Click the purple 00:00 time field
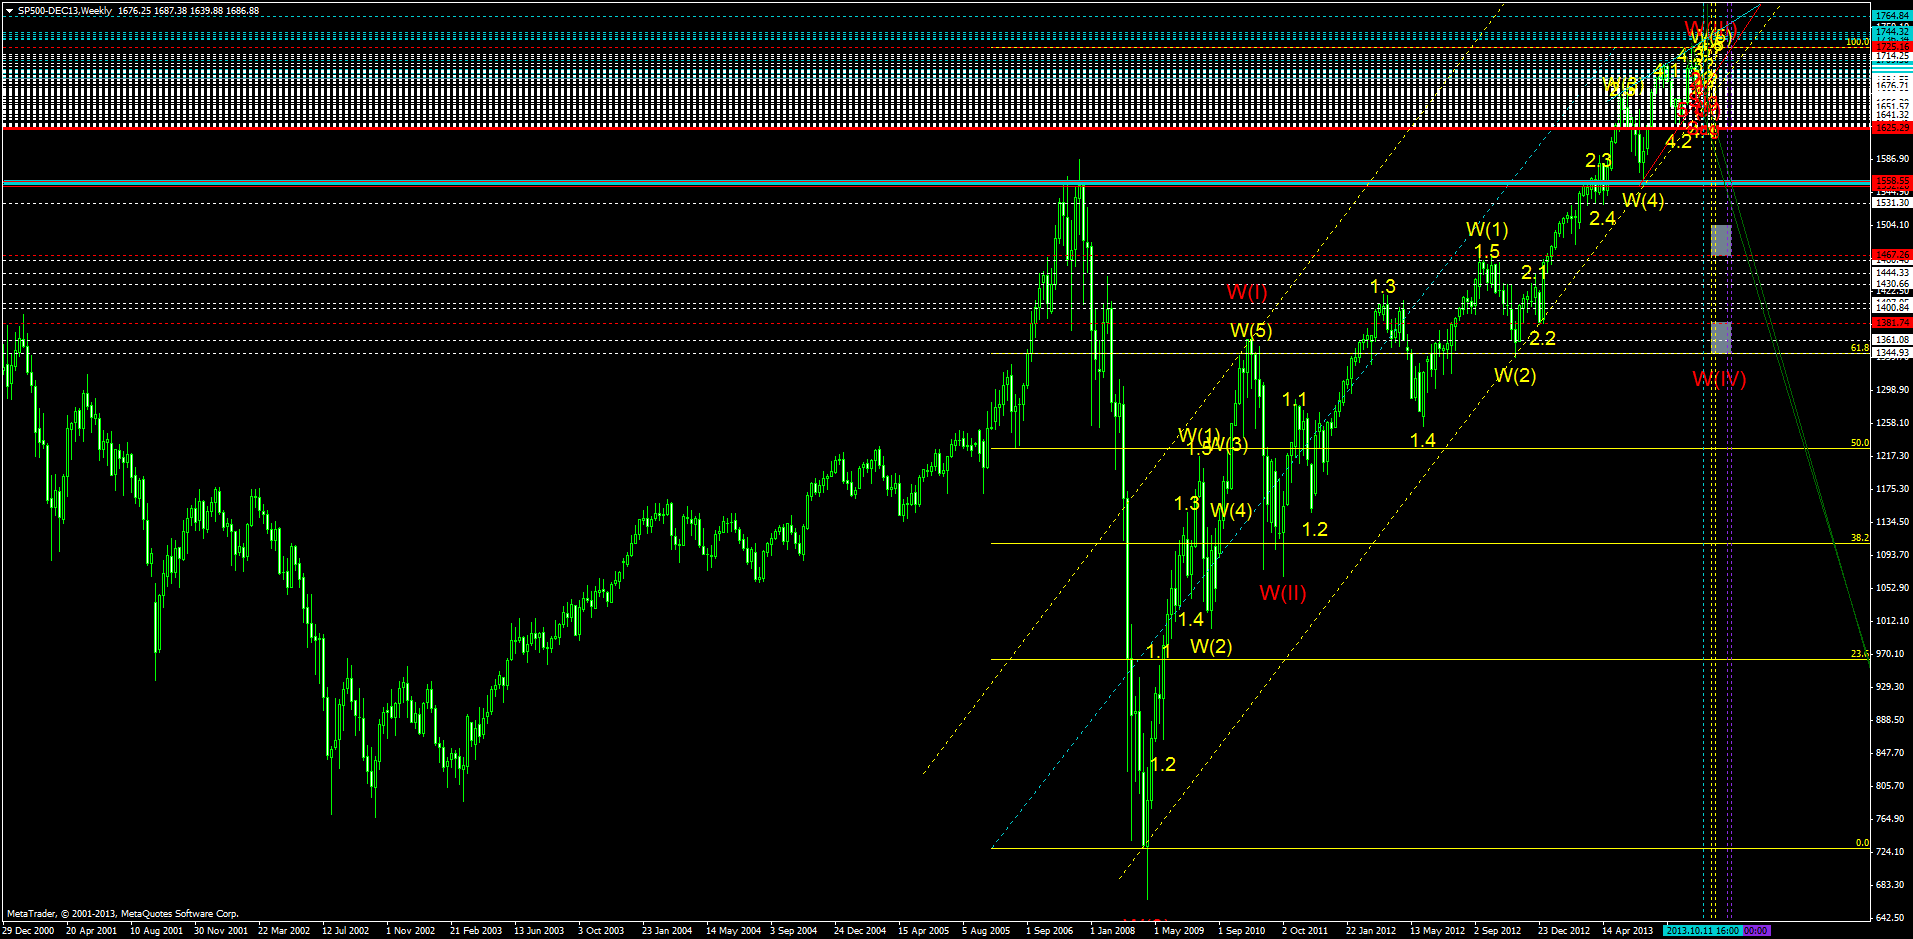Screen dimensions: 1913x939 coord(1757,931)
